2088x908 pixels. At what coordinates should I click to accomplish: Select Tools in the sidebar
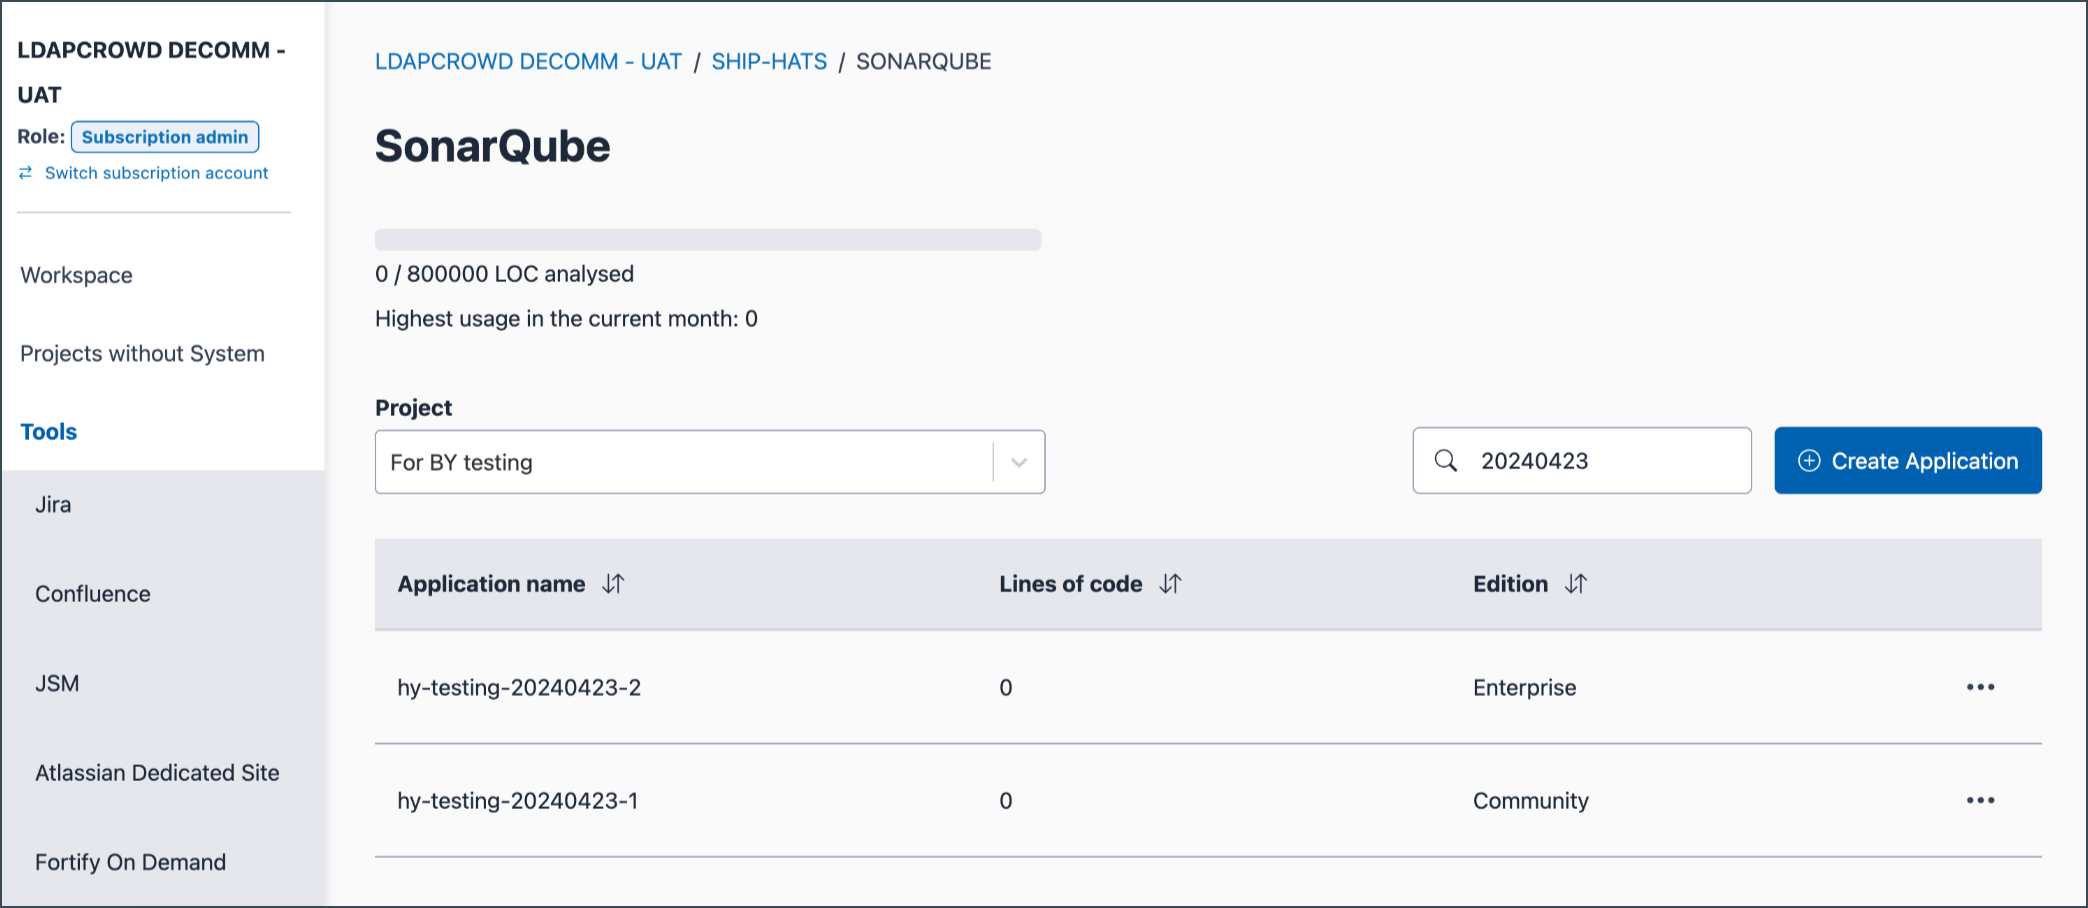click(x=49, y=432)
